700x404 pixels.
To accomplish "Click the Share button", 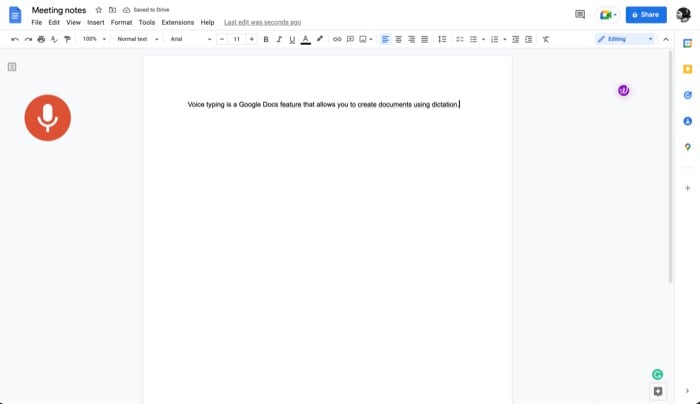I will 646,15.
